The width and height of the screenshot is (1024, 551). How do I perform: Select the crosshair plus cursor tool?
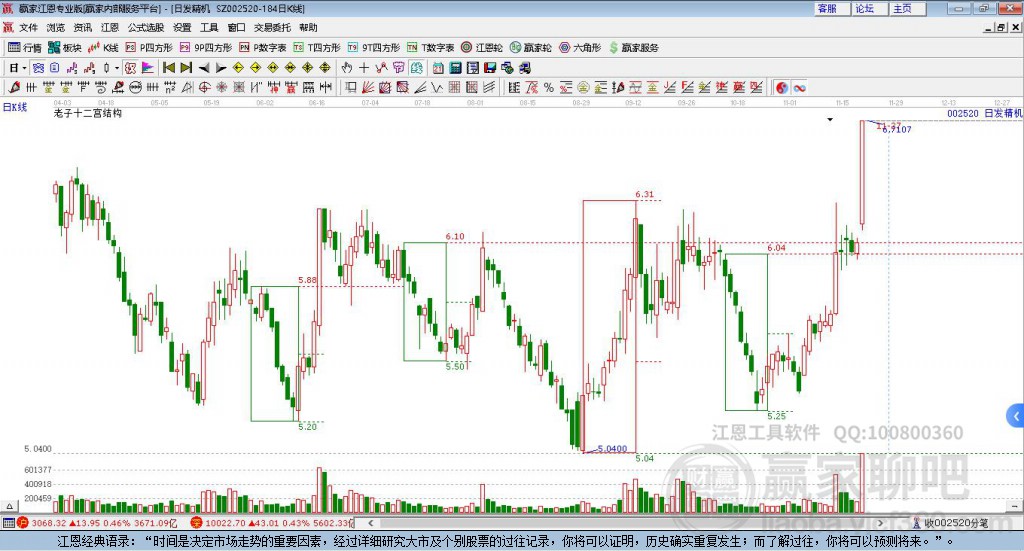[x=364, y=68]
